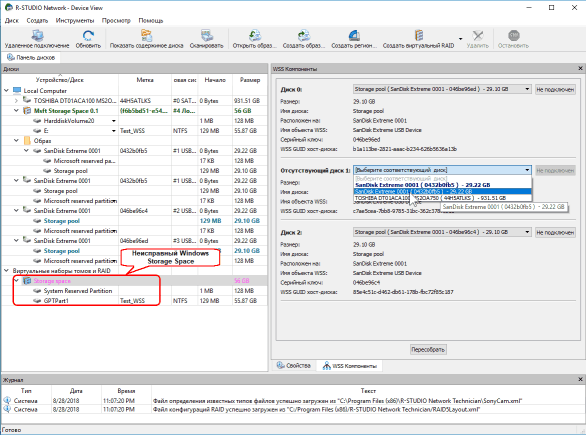Sort by the Устройство/Диск column header
Viewport: 586px width, 435px height.
60,80
